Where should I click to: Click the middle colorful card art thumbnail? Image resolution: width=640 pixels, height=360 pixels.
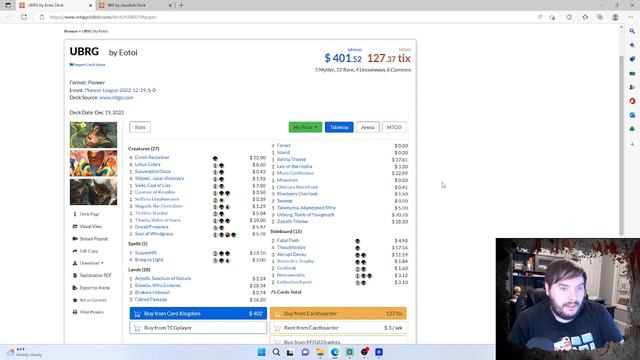(93, 163)
